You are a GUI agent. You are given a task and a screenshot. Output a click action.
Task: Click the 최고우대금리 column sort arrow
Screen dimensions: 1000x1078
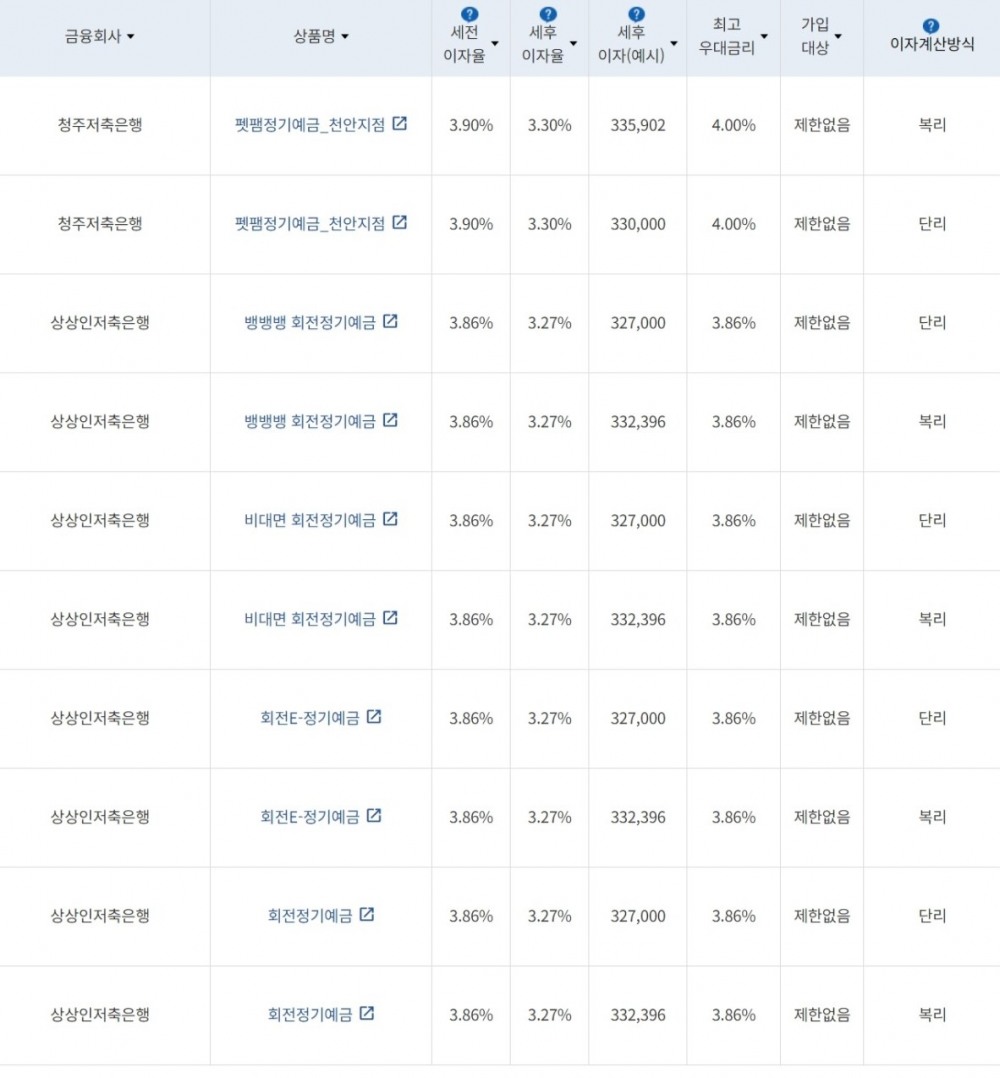[764, 36]
